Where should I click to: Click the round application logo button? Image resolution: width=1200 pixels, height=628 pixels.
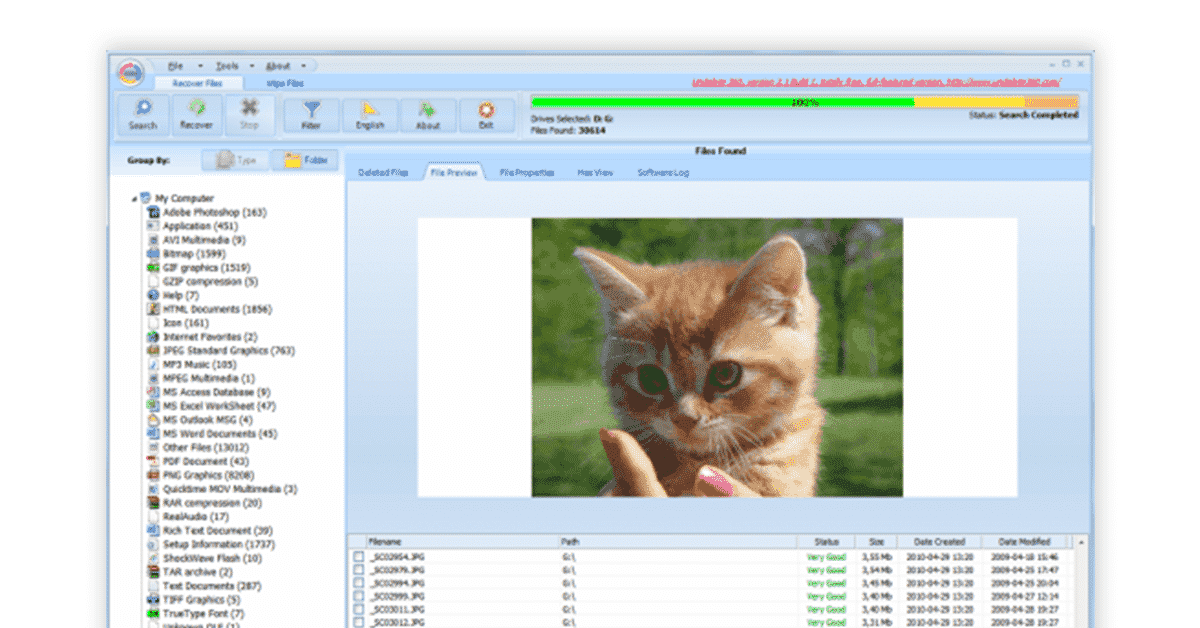[131, 72]
